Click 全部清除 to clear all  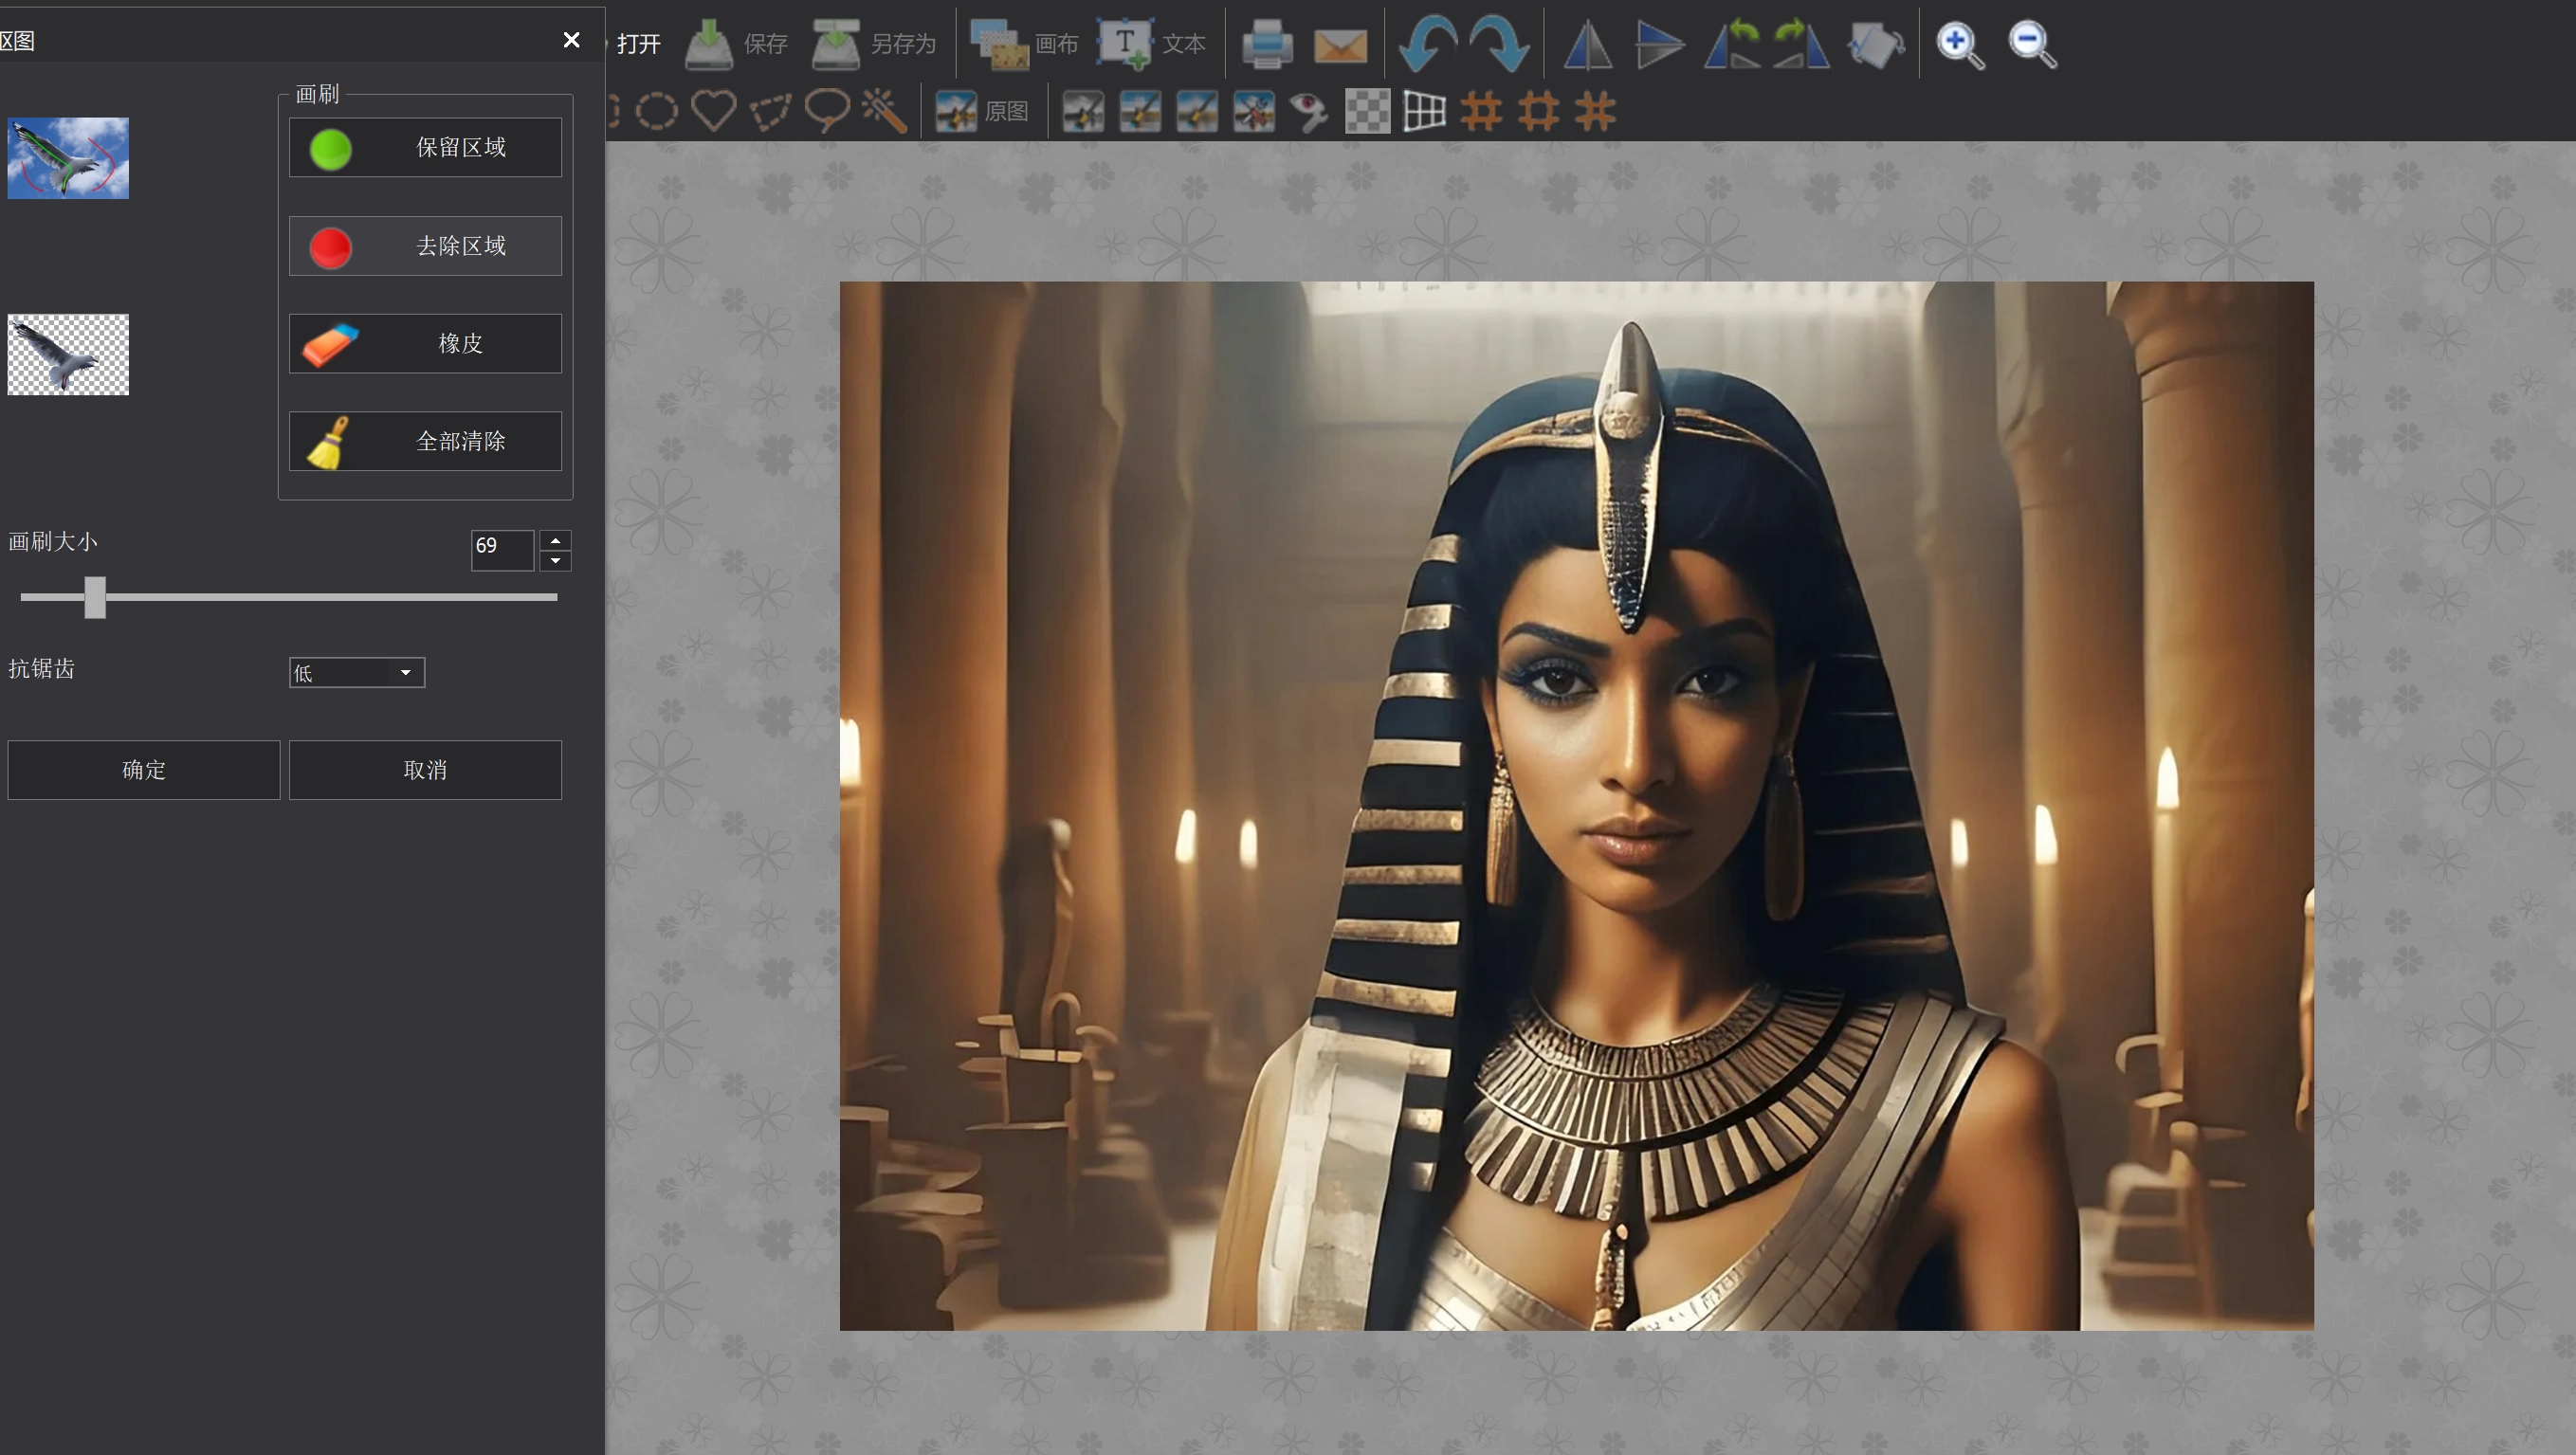pyautogui.click(x=425, y=442)
